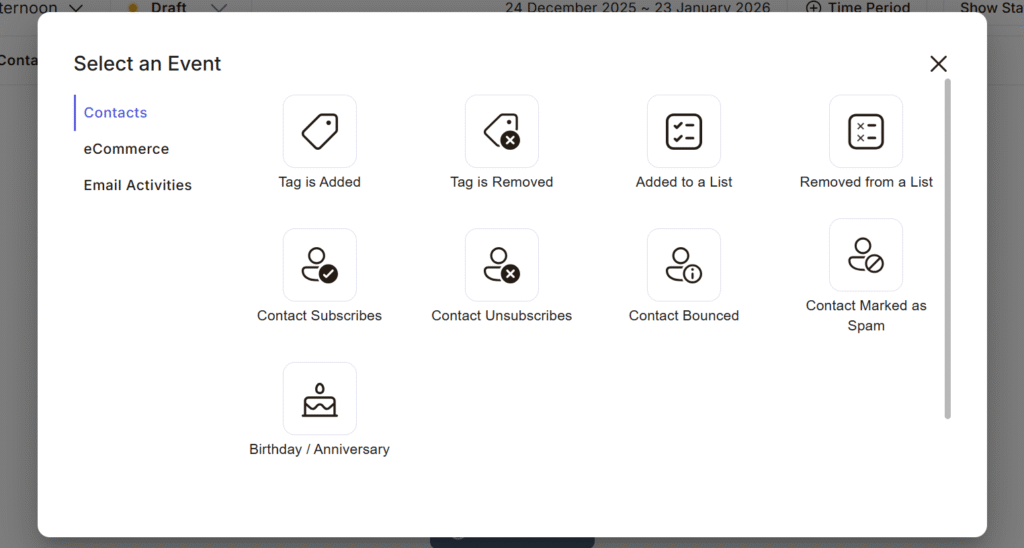Choose the Contact Subscribes trigger icon

pyautogui.click(x=320, y=265)
